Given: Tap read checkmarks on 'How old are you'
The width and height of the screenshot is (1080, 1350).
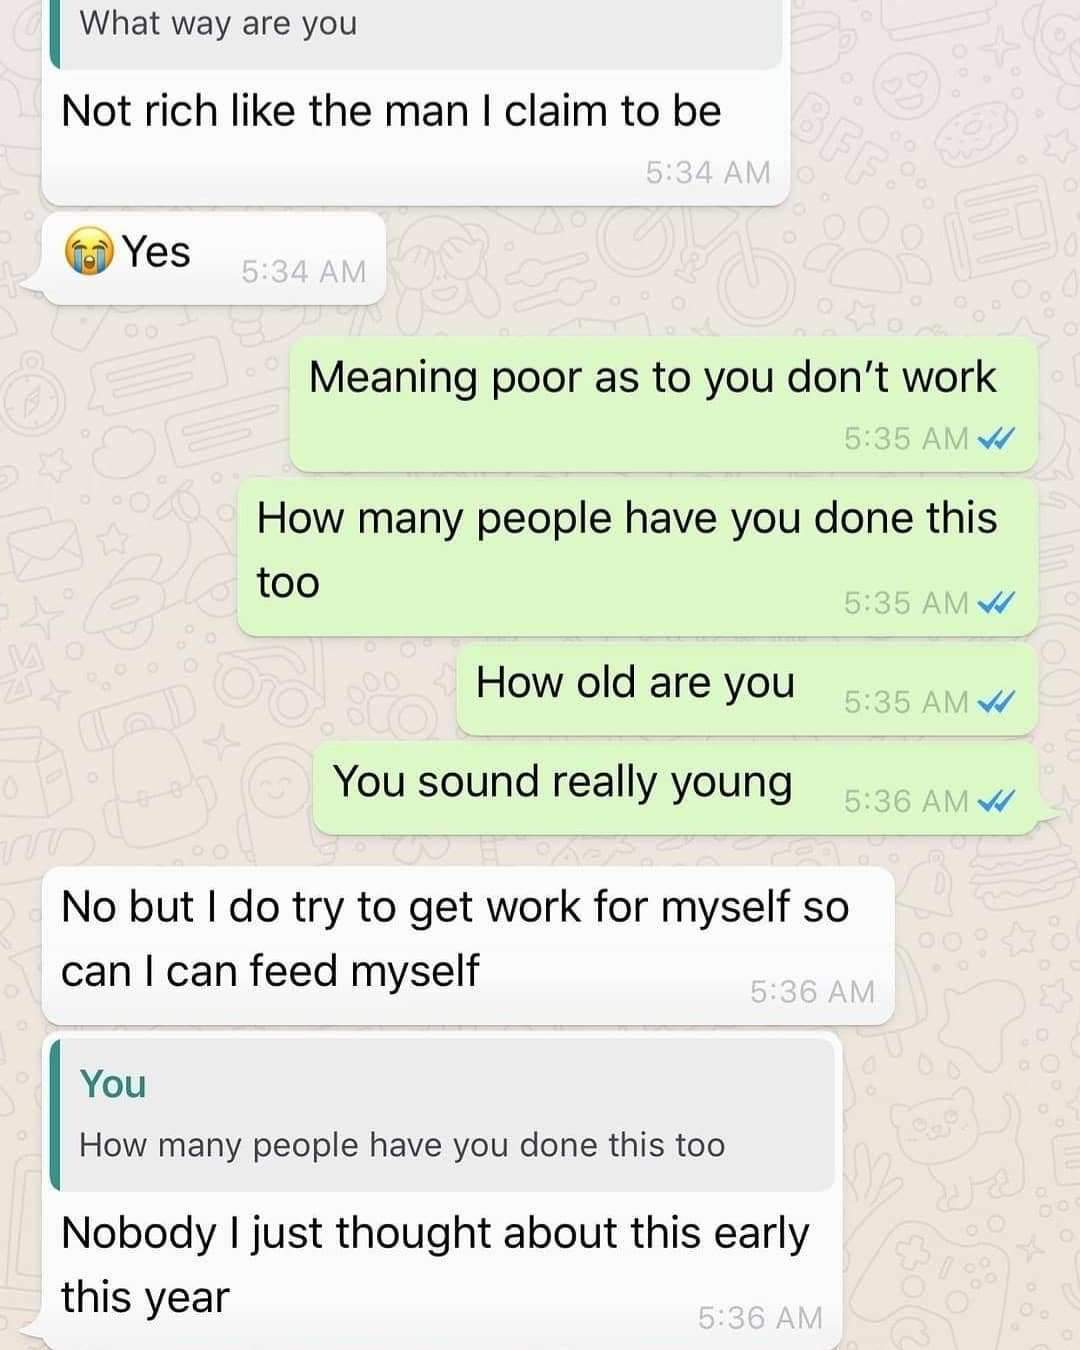Looking at the screenshot, I should 996,702.
